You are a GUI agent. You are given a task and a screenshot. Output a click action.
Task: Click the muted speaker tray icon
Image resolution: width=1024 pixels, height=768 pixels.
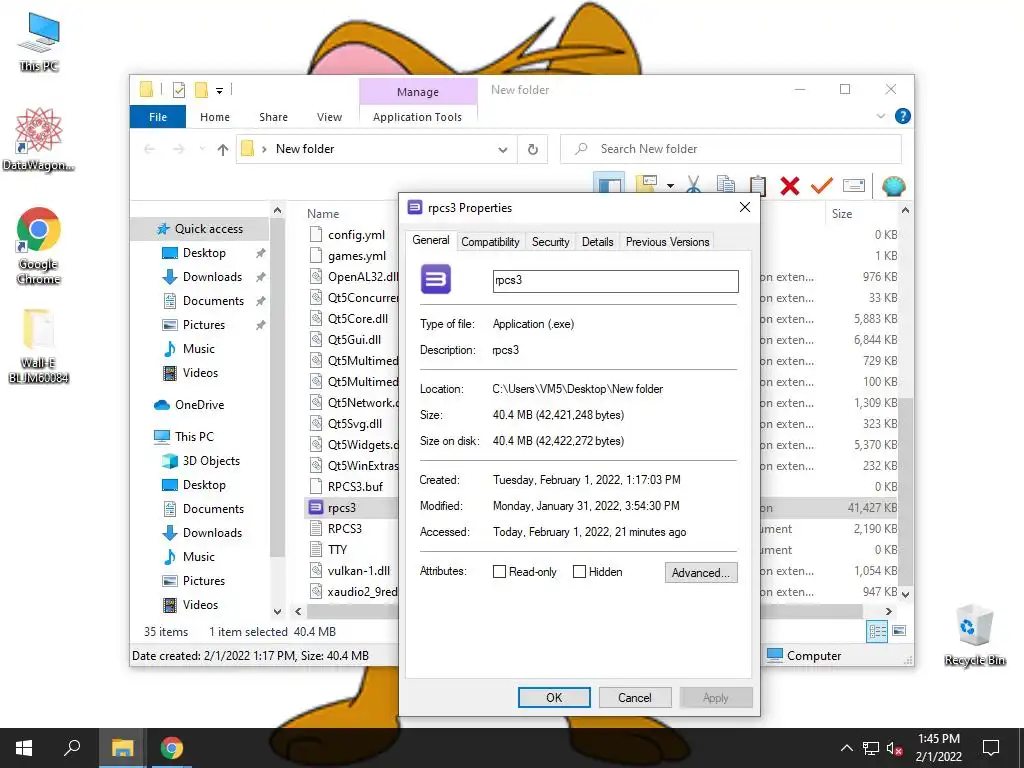tap(894, 748)
